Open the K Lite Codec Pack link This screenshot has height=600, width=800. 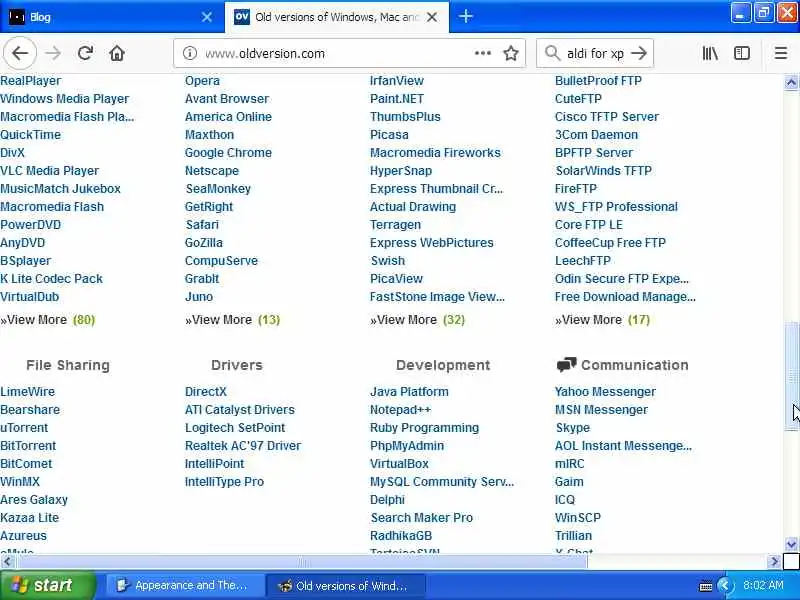pos(52,279)
